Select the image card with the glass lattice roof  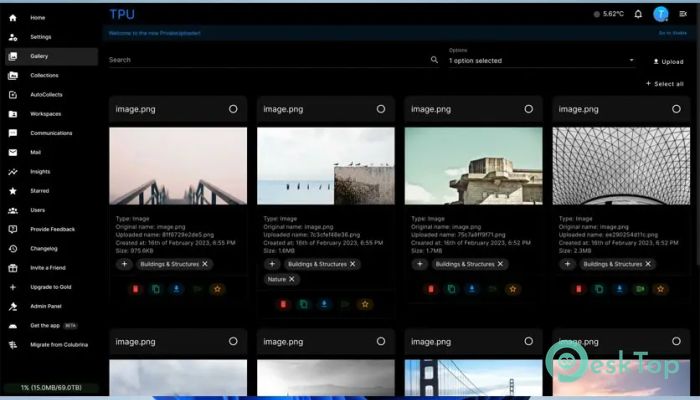[676, 109]
